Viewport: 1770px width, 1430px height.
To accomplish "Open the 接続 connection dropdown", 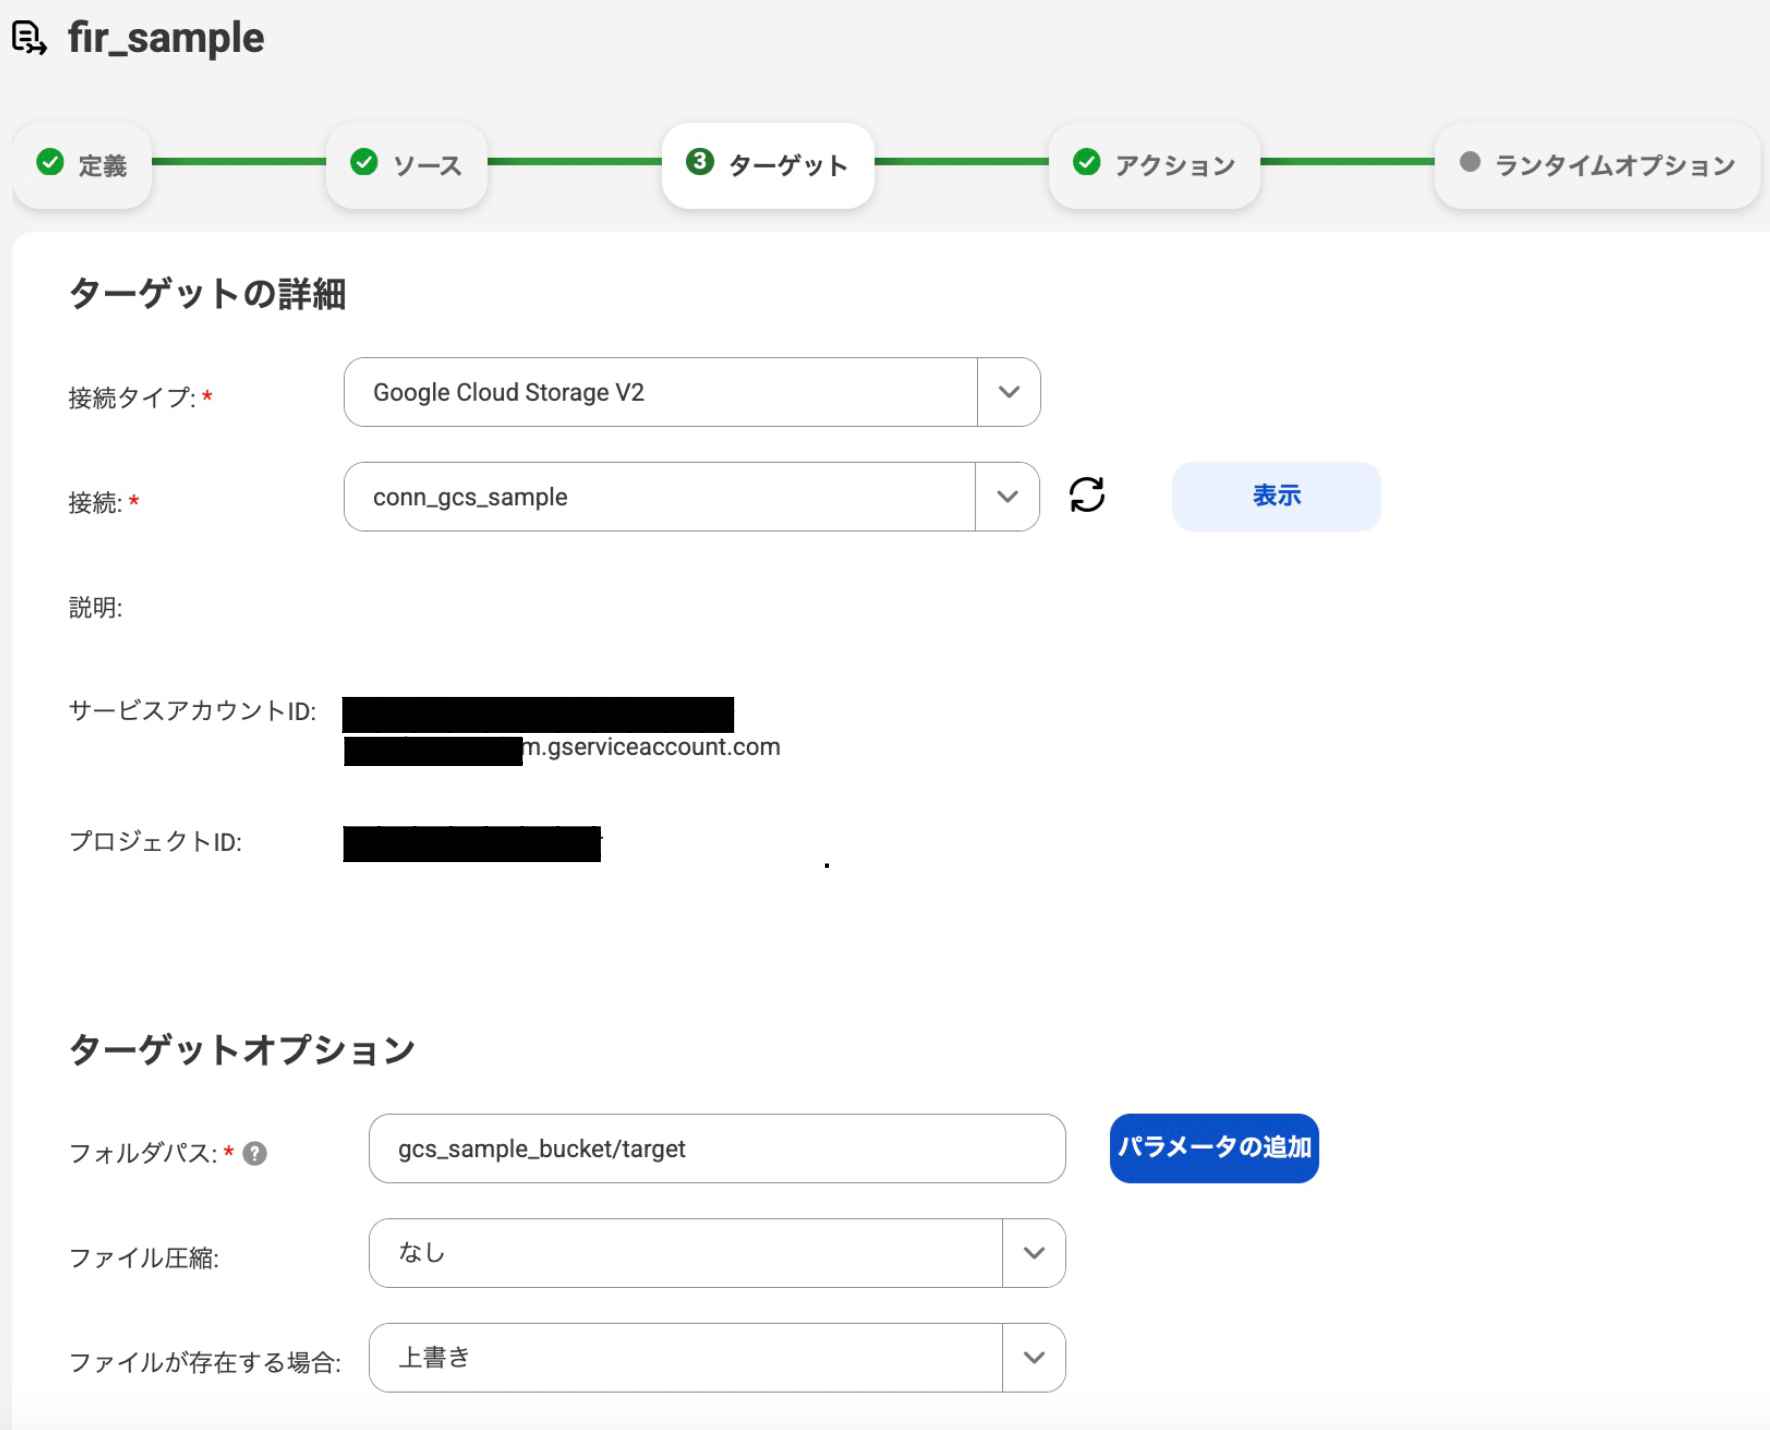I will (1007, 496).
